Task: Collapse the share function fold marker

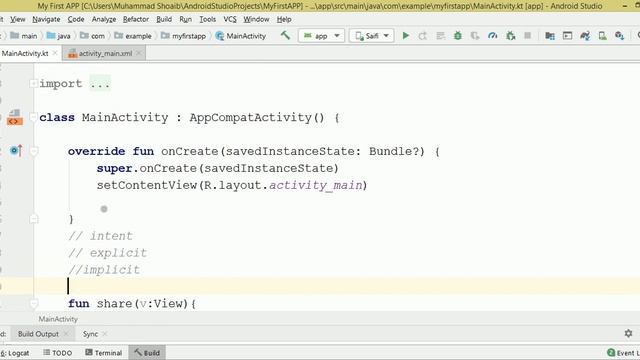Action: (x=34, y=303)
